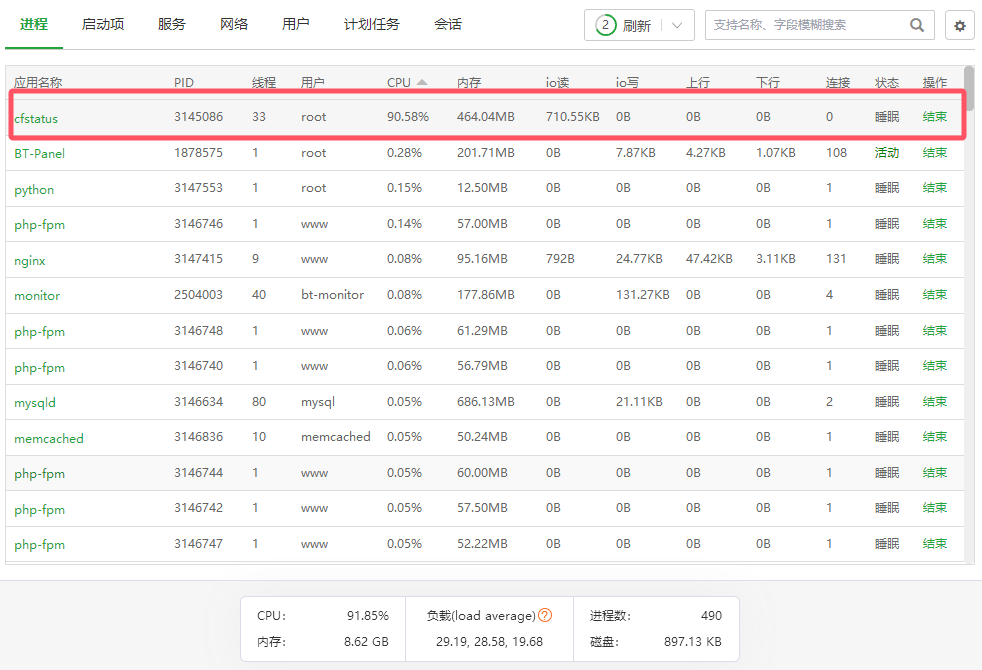Sort by the 状态 column header

(x=887, y=82)
